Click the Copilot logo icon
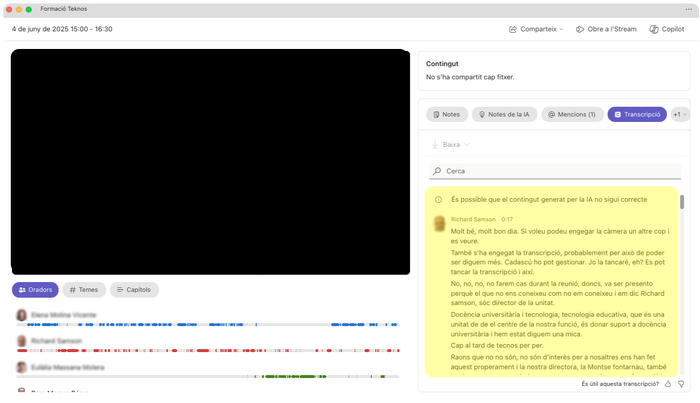Screen dimensions: 700x403 click(x=654, y=29)
